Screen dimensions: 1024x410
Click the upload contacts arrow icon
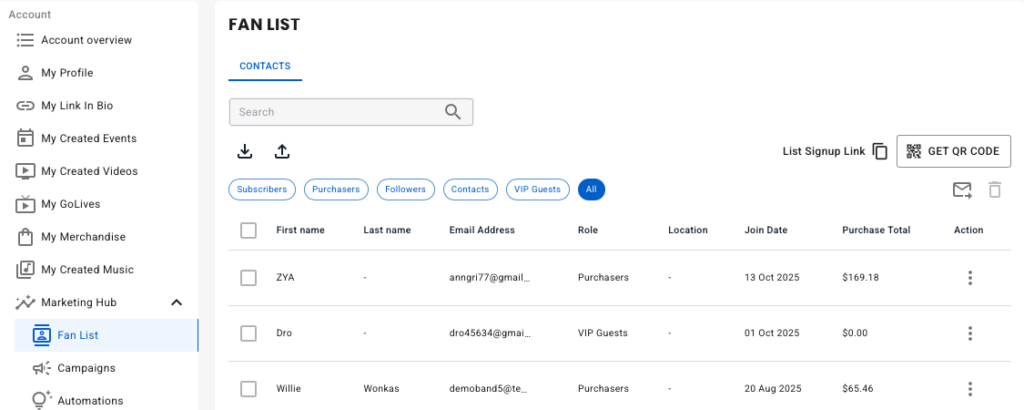282,152
